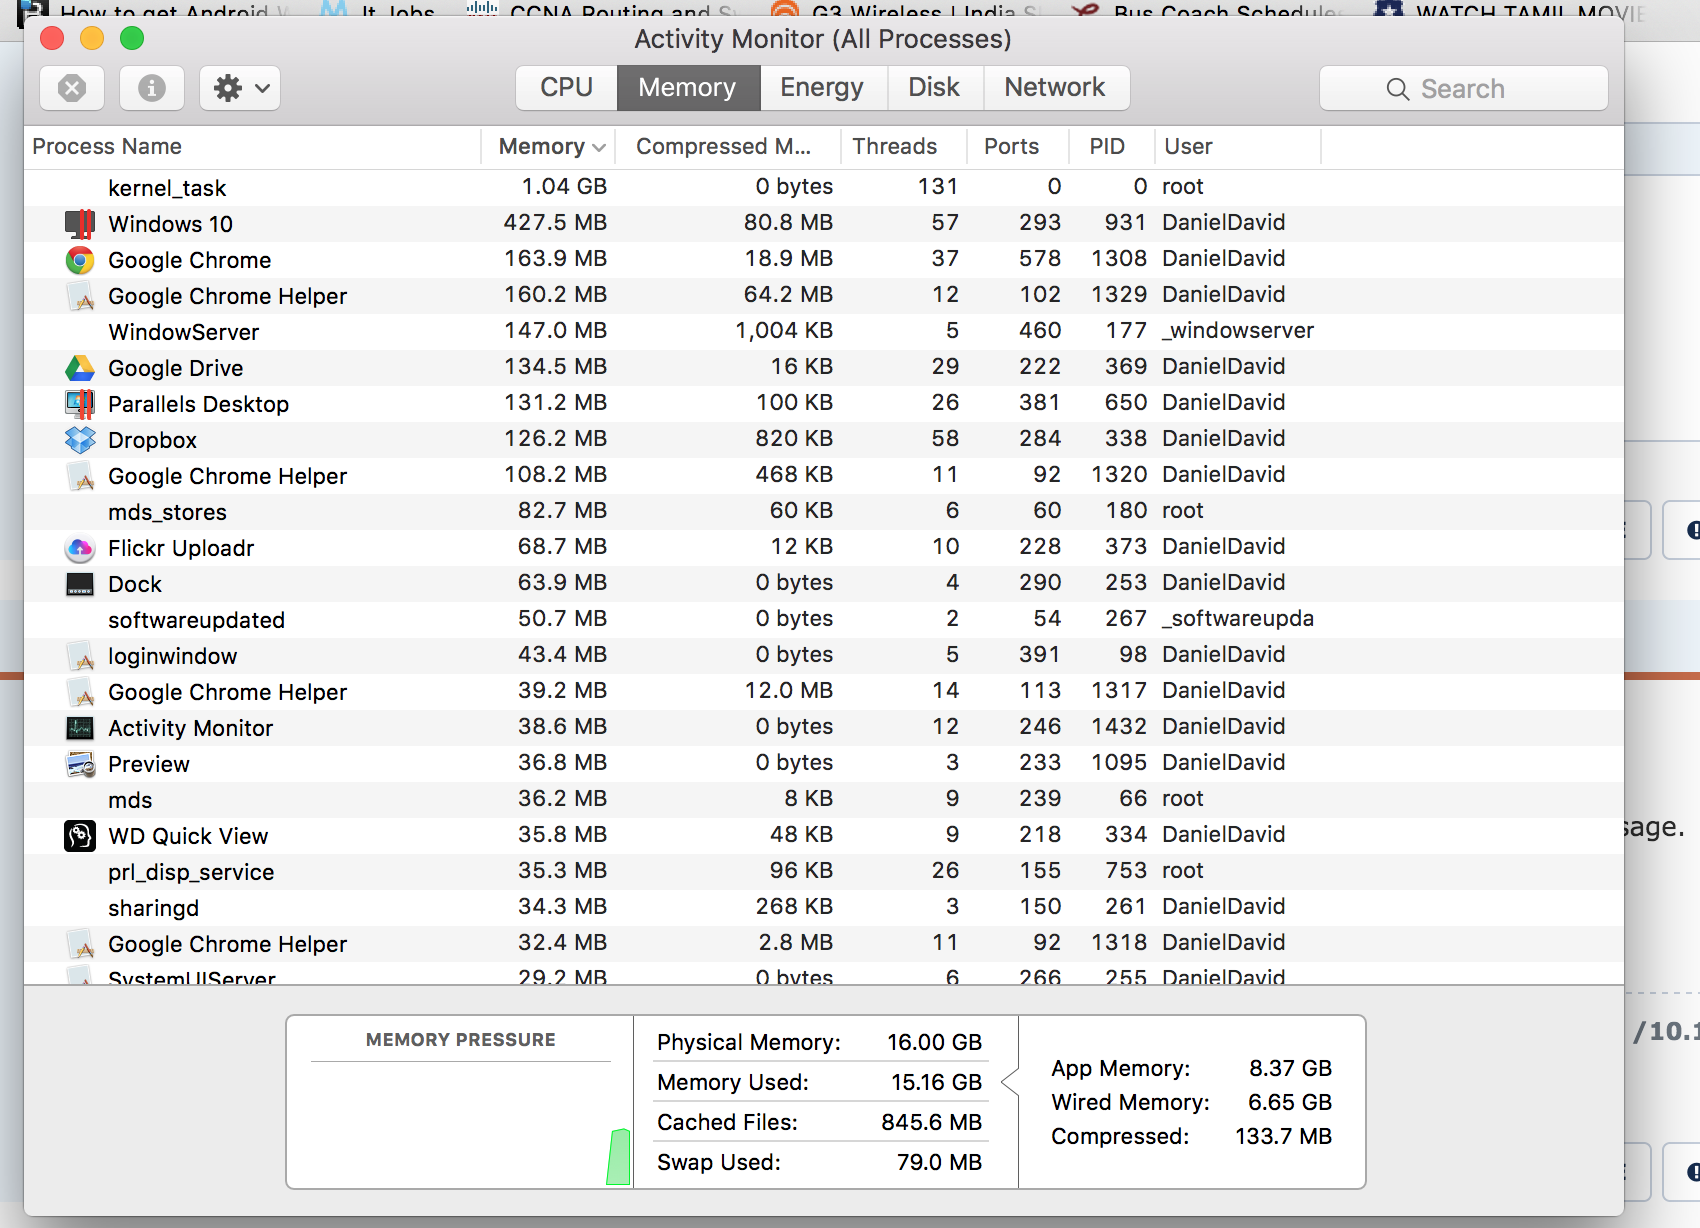
Task: Select the Memory tab
Action: point(688,88)
